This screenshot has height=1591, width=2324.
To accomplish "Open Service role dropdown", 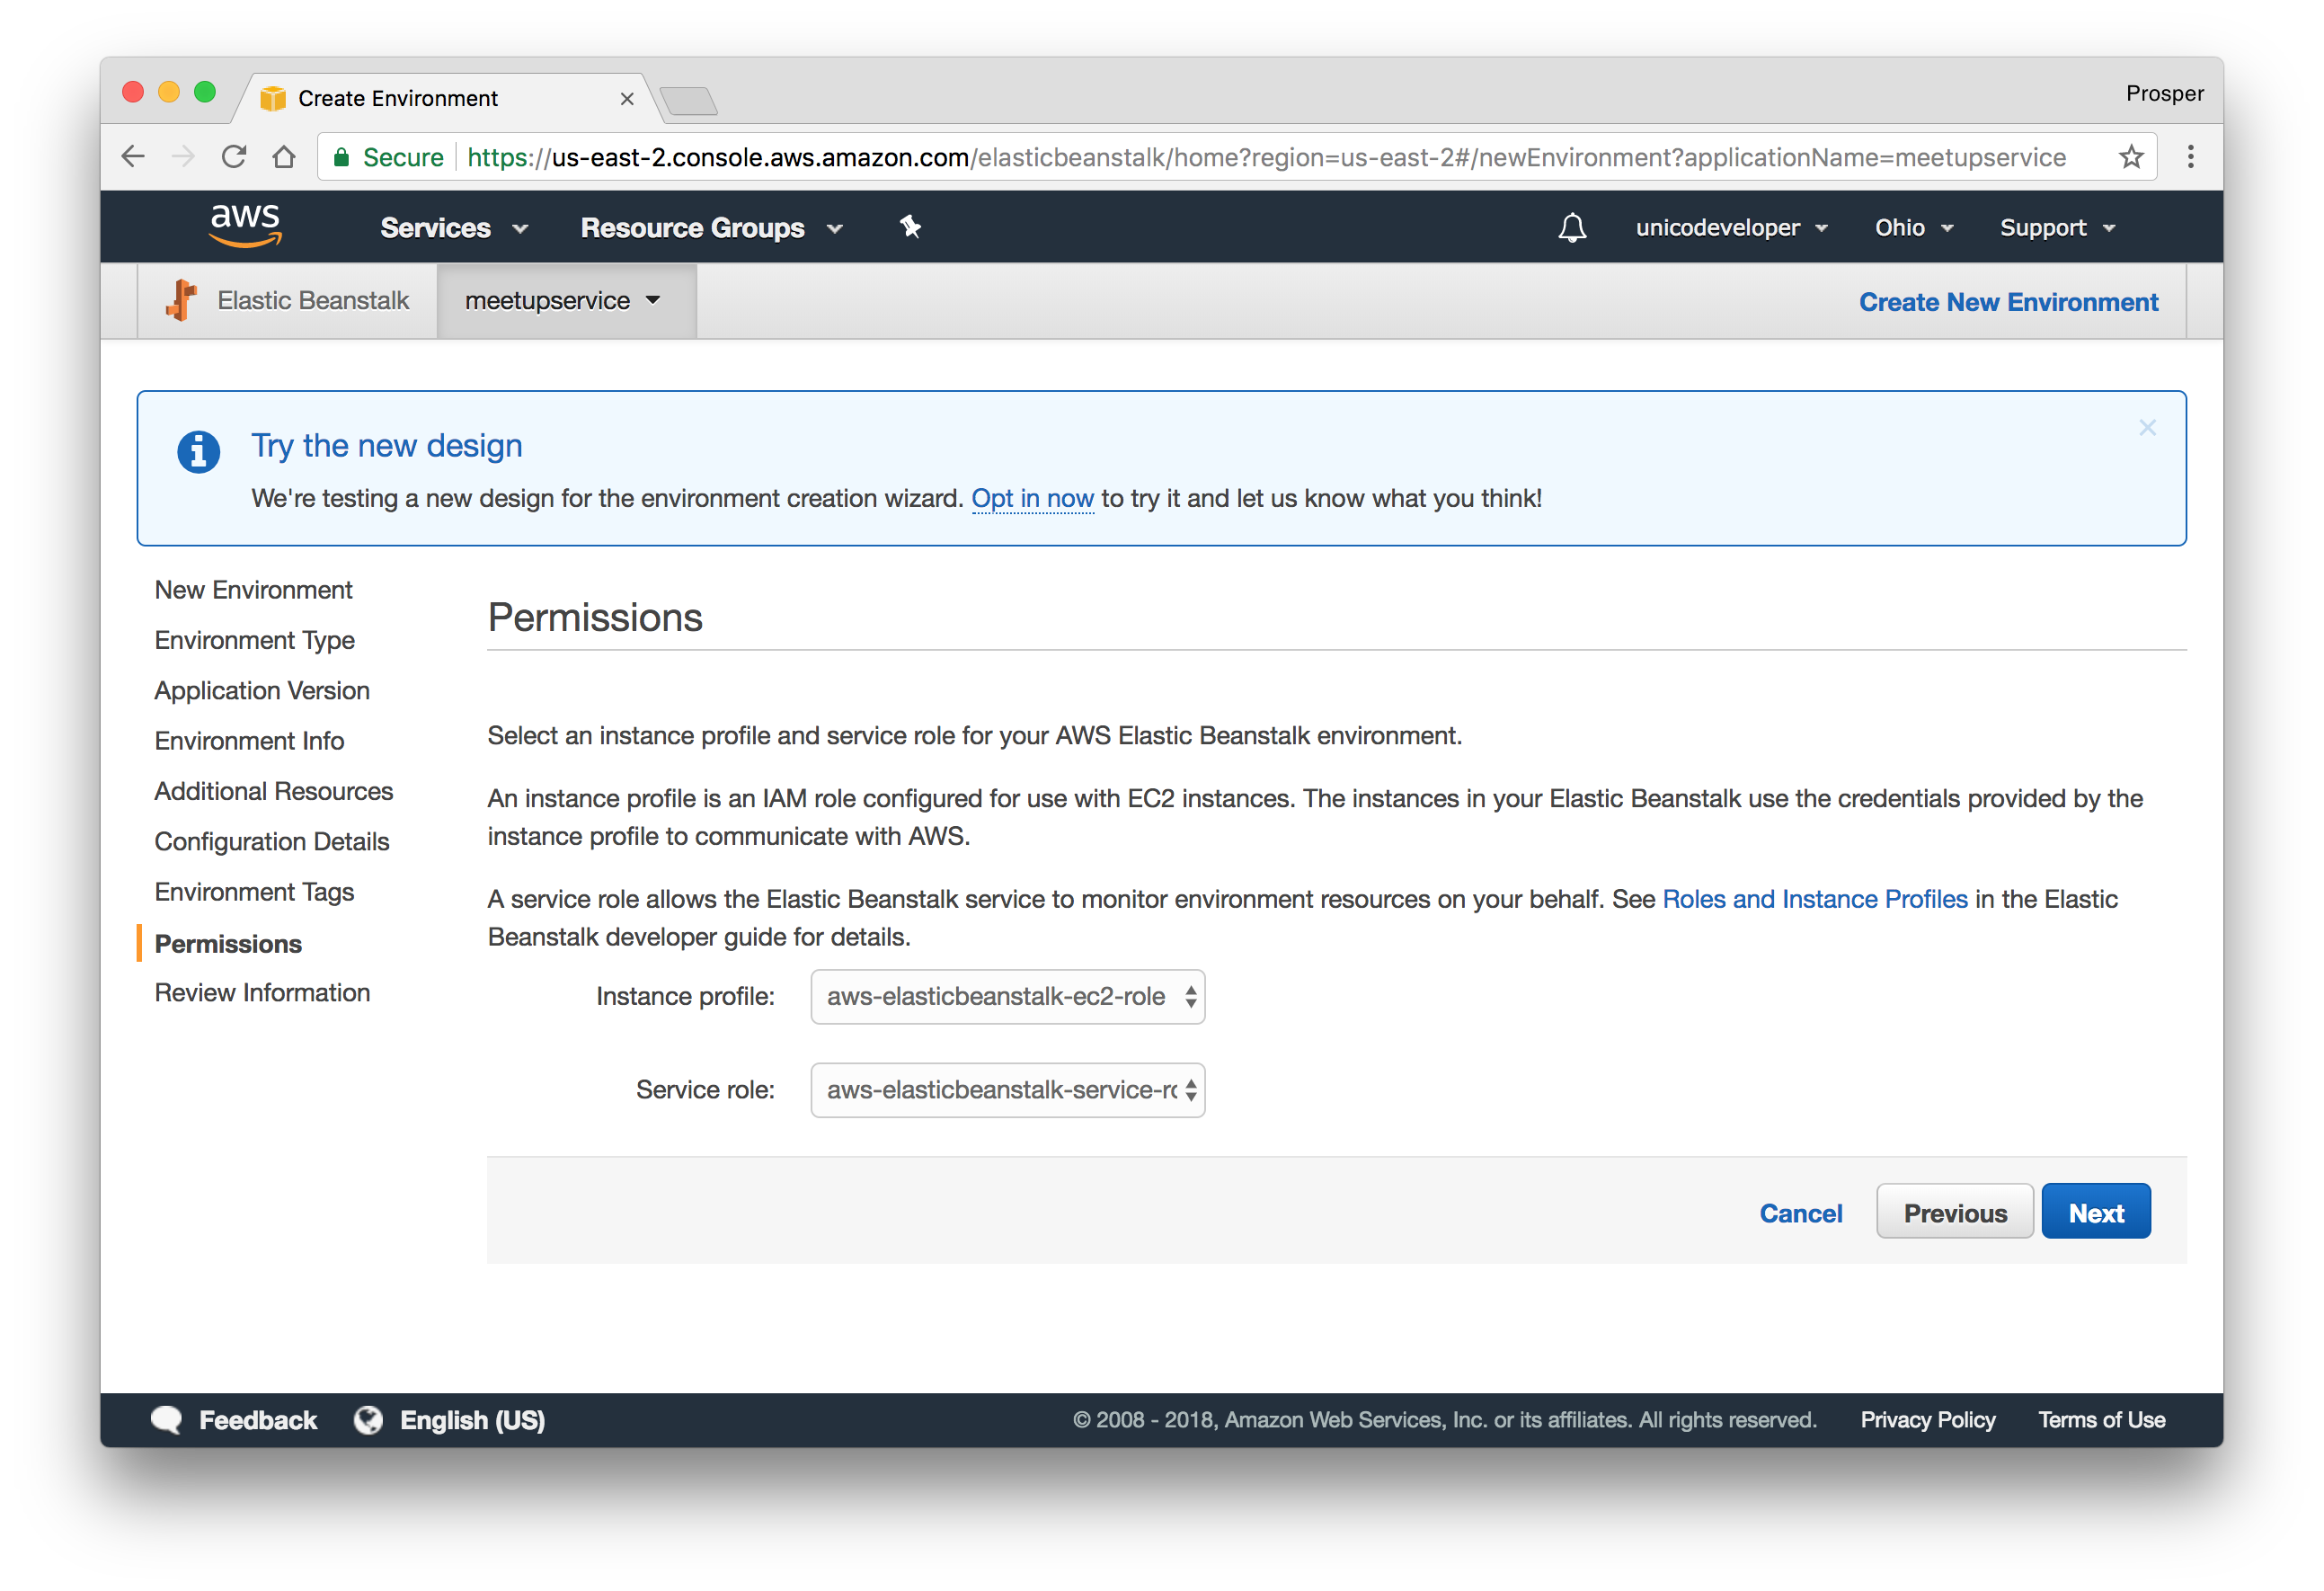I will coord(1007,1090).
